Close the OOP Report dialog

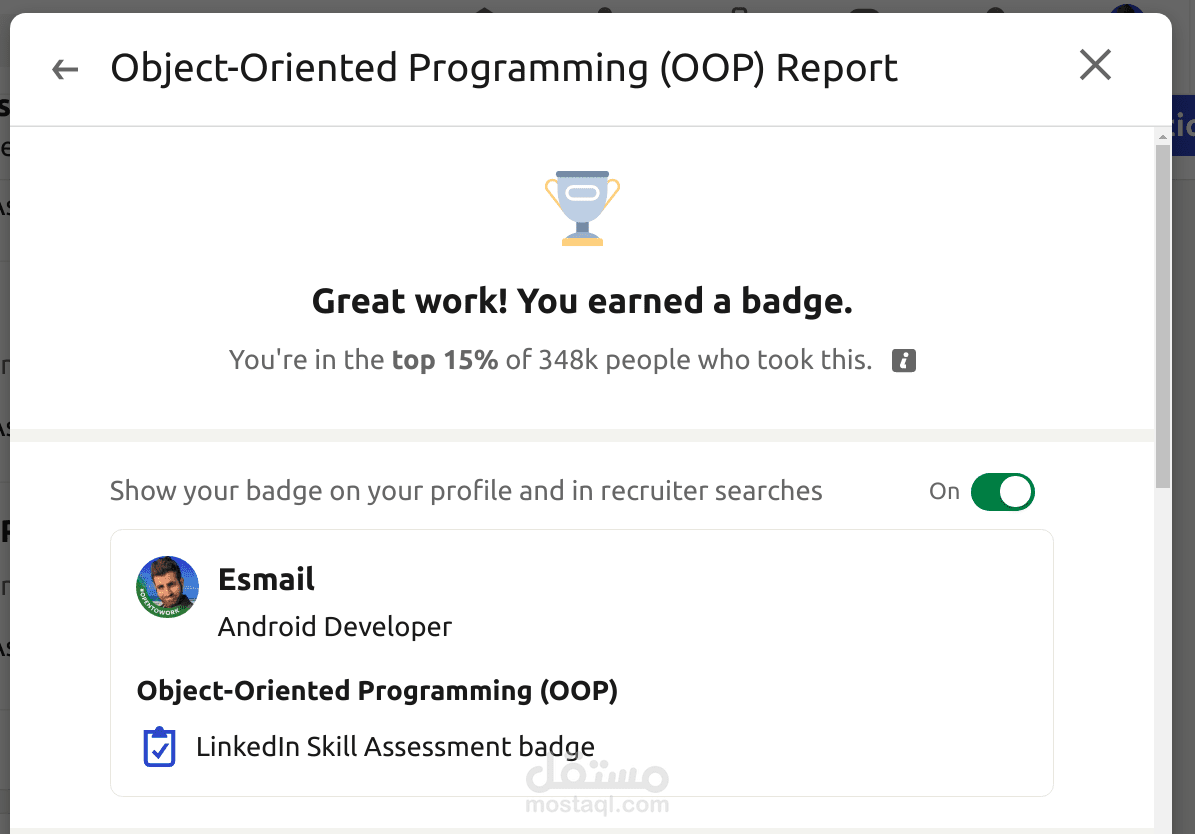(x=1095, y=65)
